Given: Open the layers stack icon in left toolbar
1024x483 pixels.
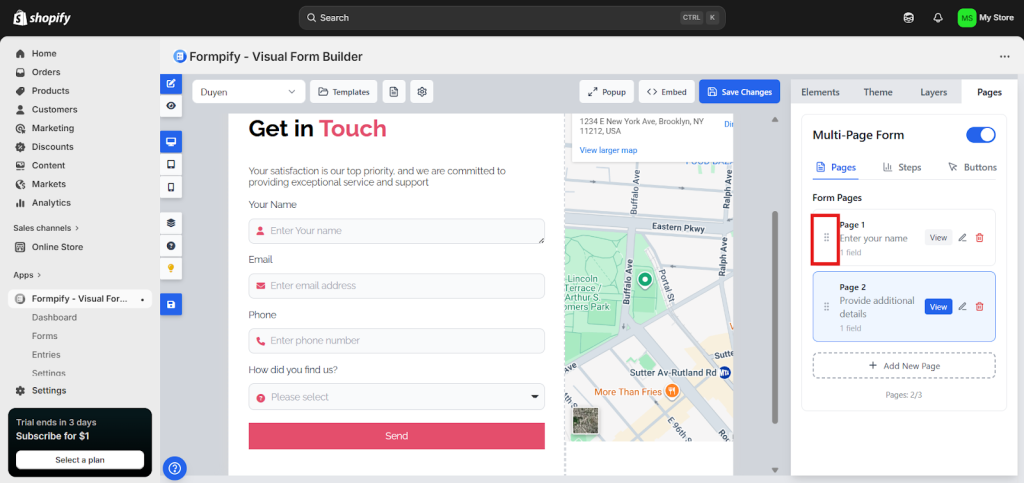Looking at the screenshot, I should 171,223.
